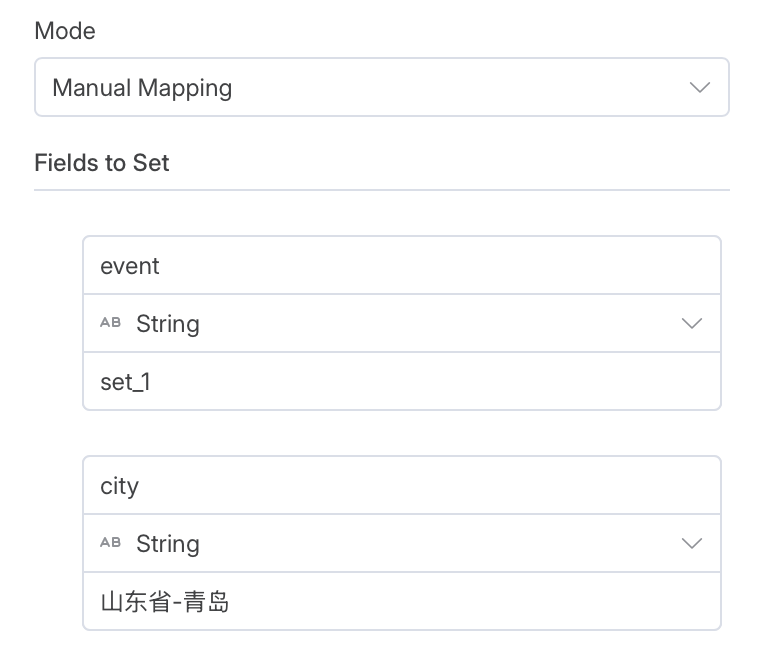This screenshot has height=655, width=765.
Task: Click the blank gap between event and city groups
Action: (402, 433)
